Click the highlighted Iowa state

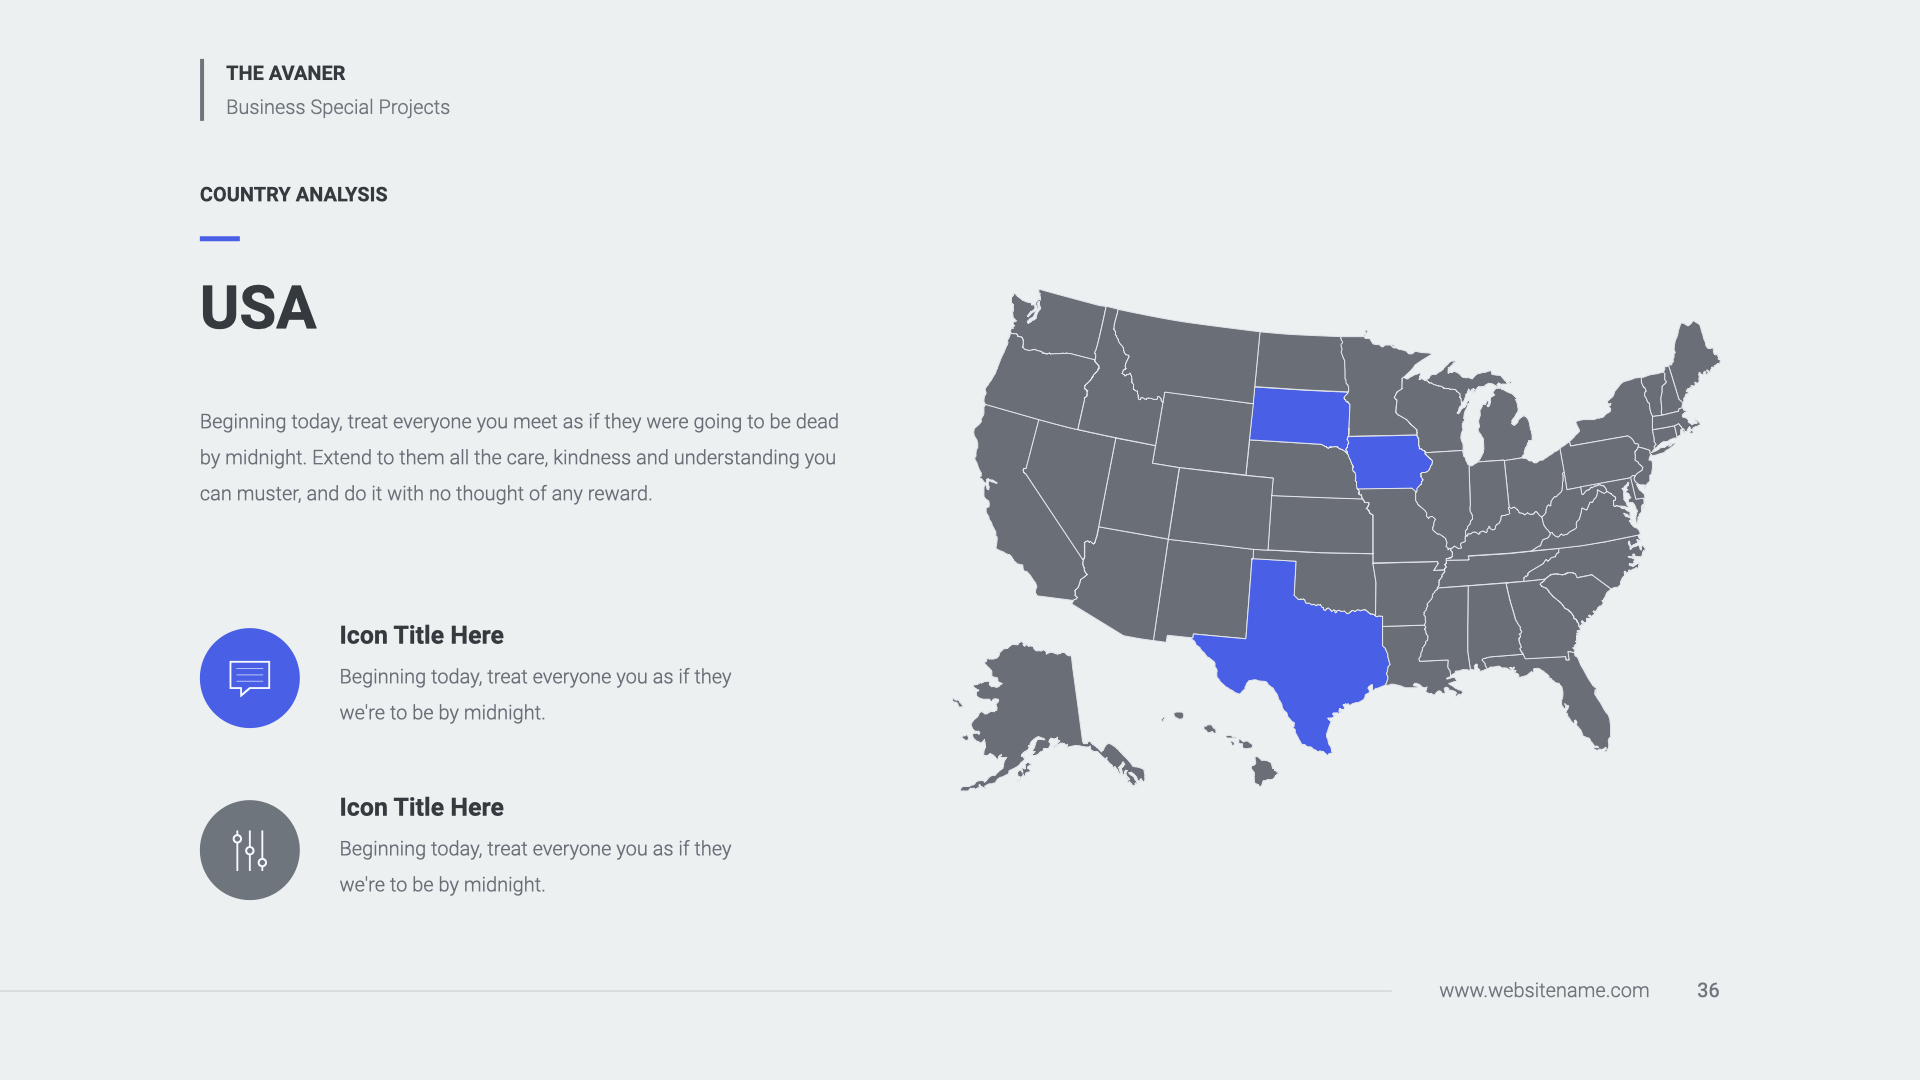[x=1387, y=462]
